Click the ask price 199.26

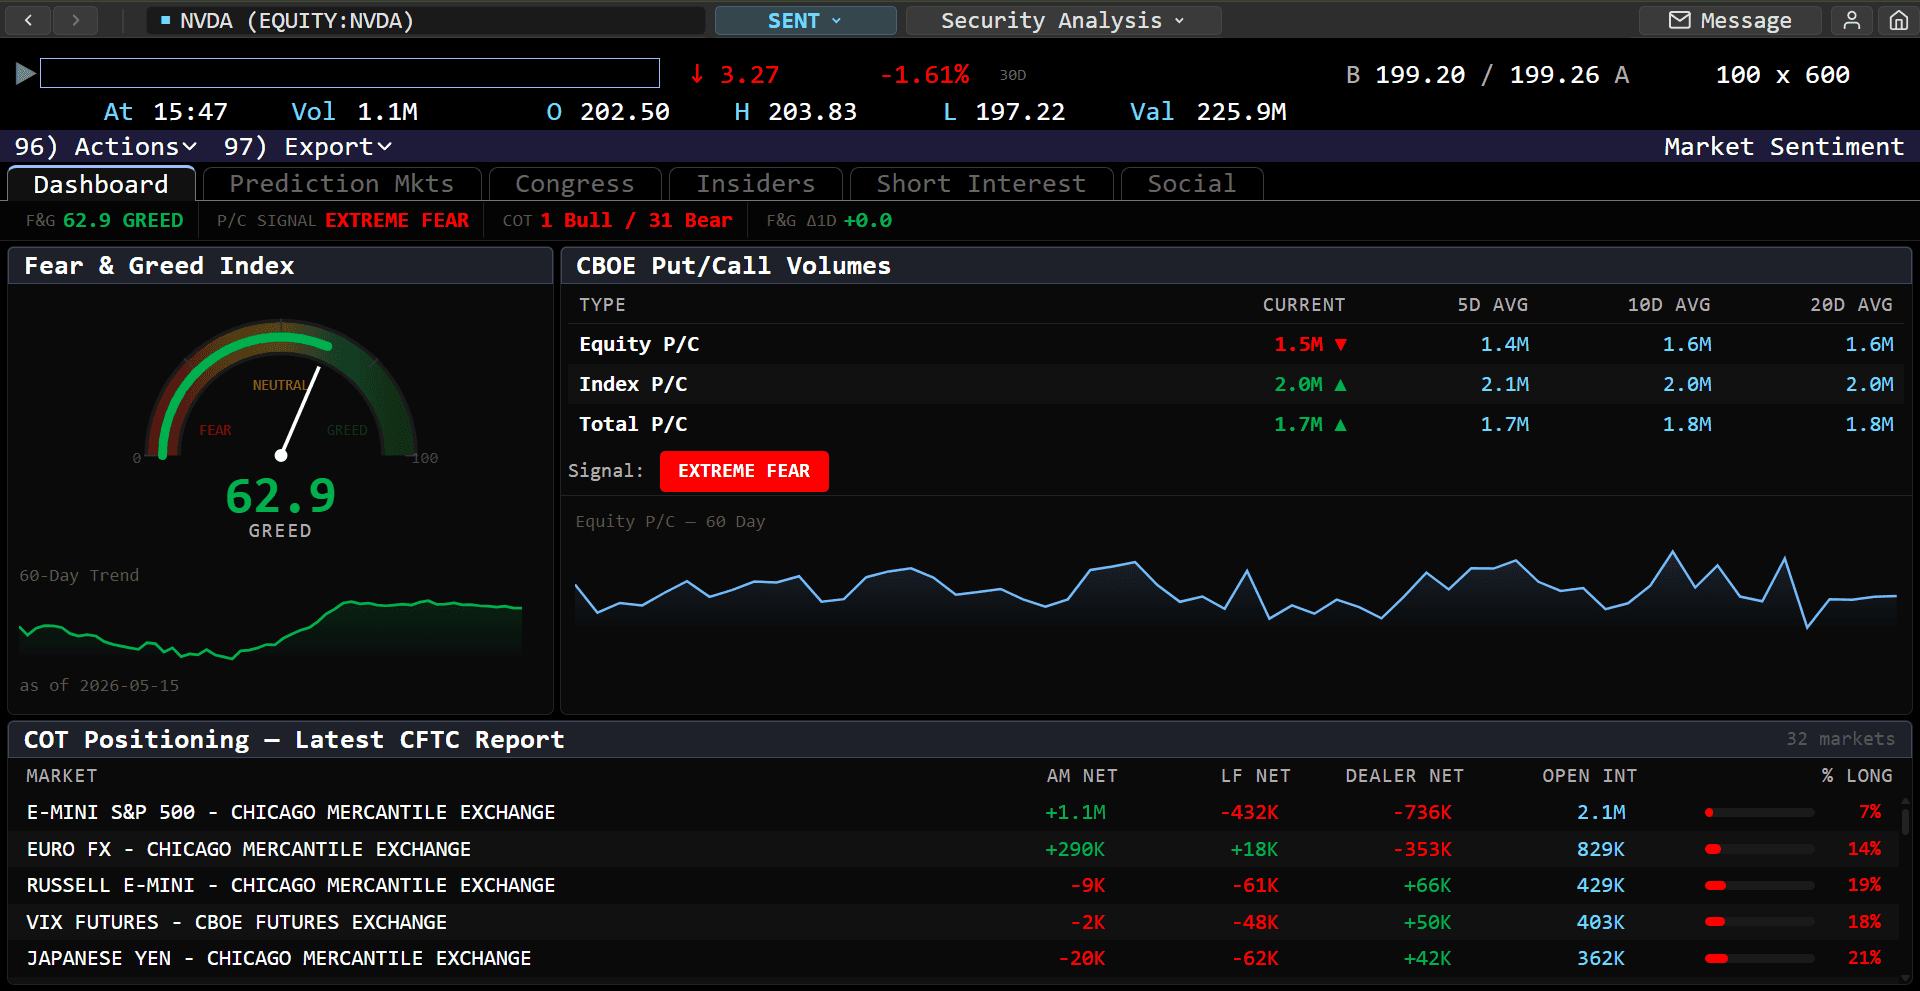click(x=1554, y=75)
